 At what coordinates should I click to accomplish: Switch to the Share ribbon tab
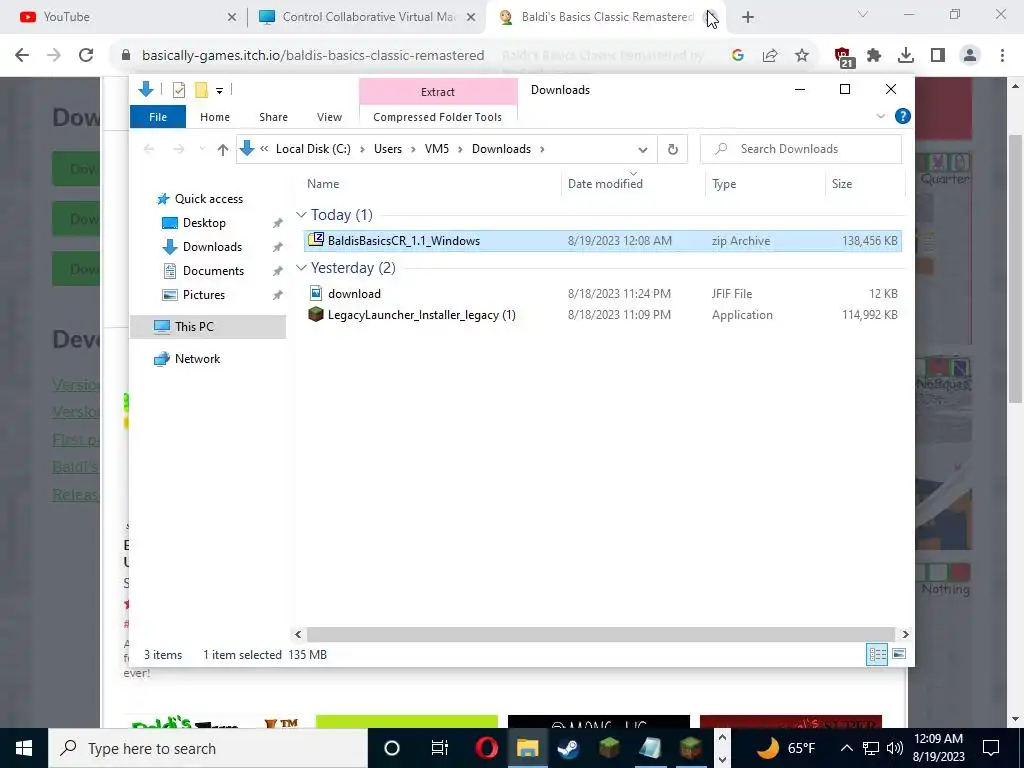273,117
